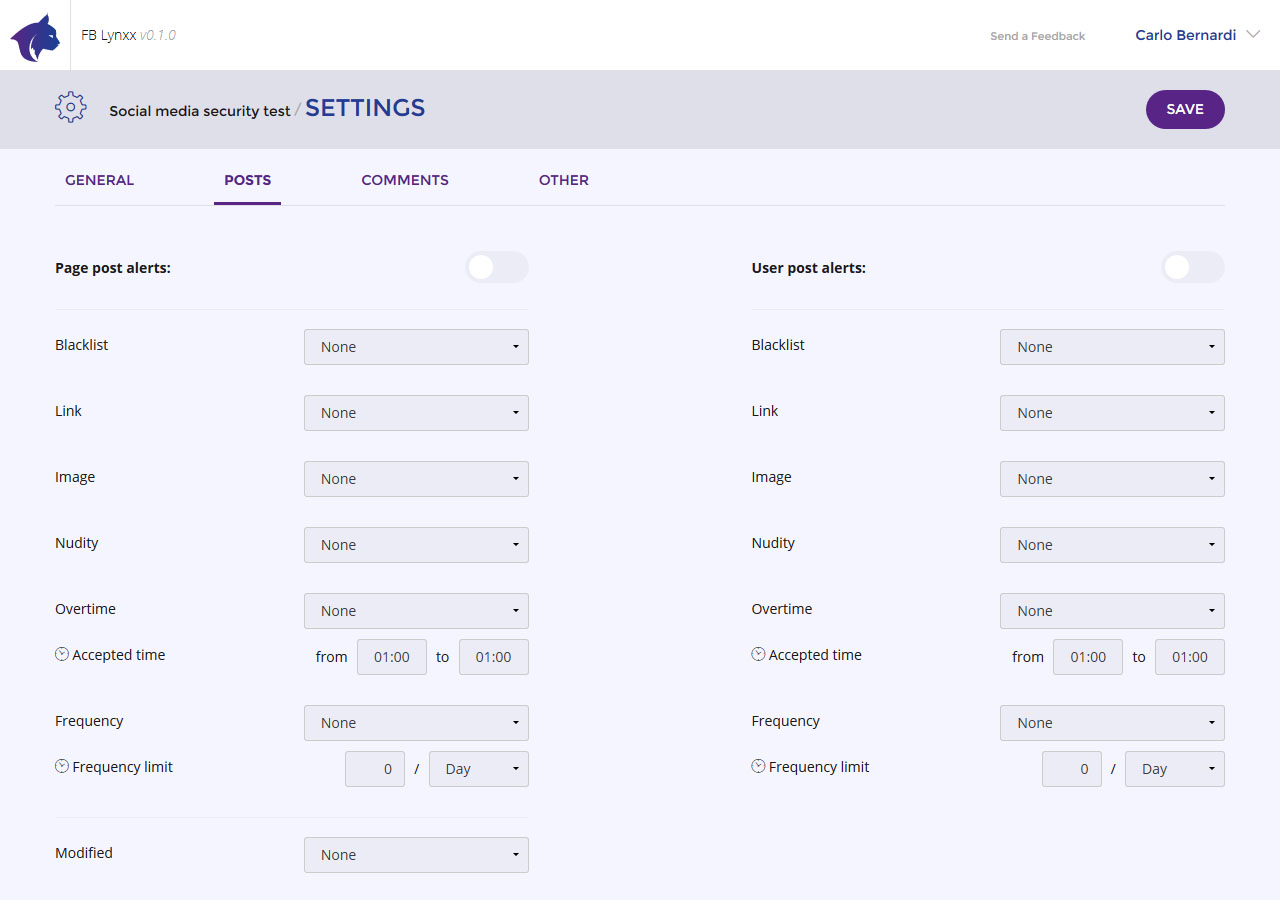Click the Page post frequency limit number field
This screenshot has width=1280, height=900.
(x=375, y=769)
